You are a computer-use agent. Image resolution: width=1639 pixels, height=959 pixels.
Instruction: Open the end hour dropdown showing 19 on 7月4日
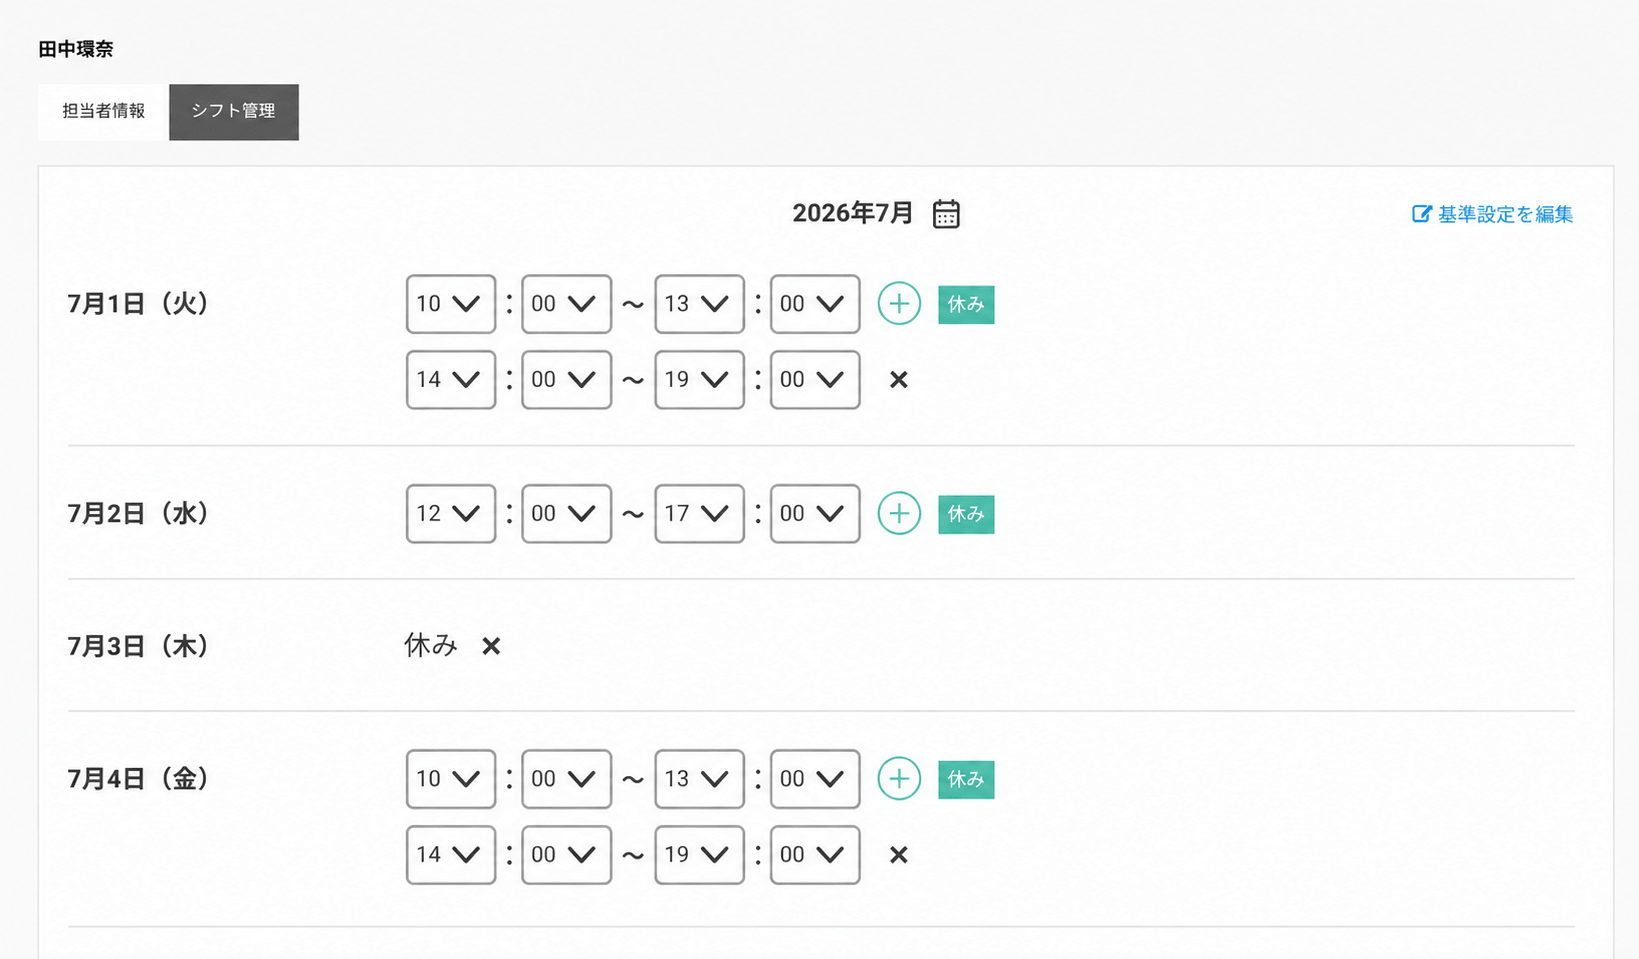(x=699, y=855)
